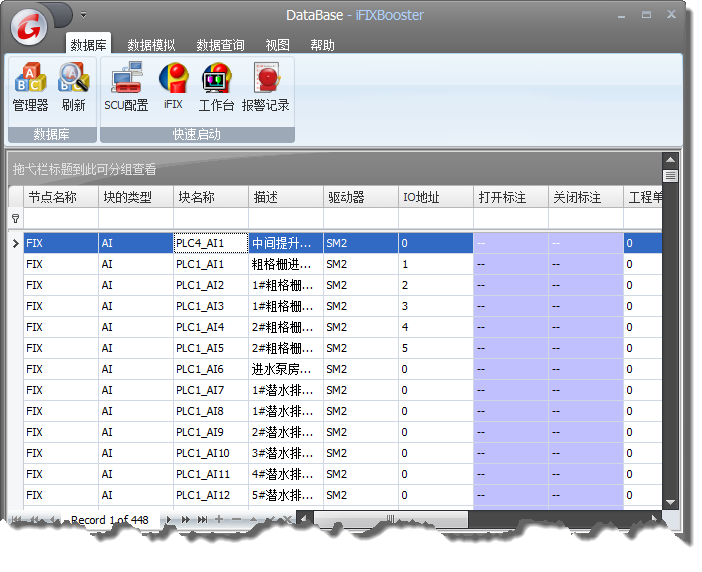The height and width of the screenshot is (572, 702).
Task: Launch SCU配置 from the quick start group
Action: click(126, 88)
